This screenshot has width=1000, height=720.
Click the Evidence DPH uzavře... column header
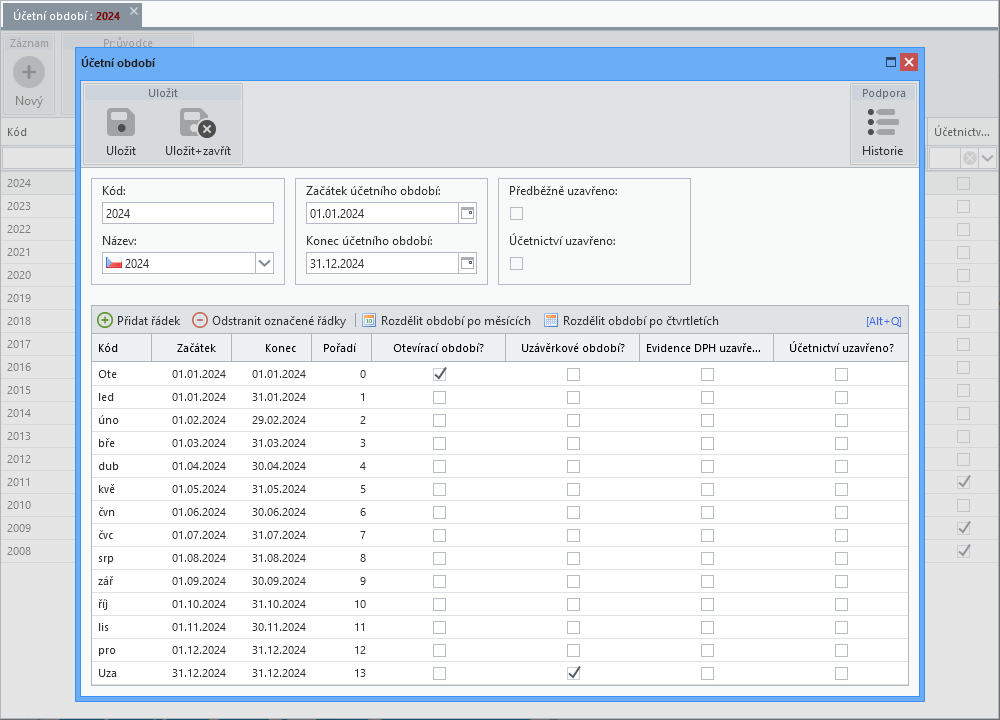[x=707, y=348]
